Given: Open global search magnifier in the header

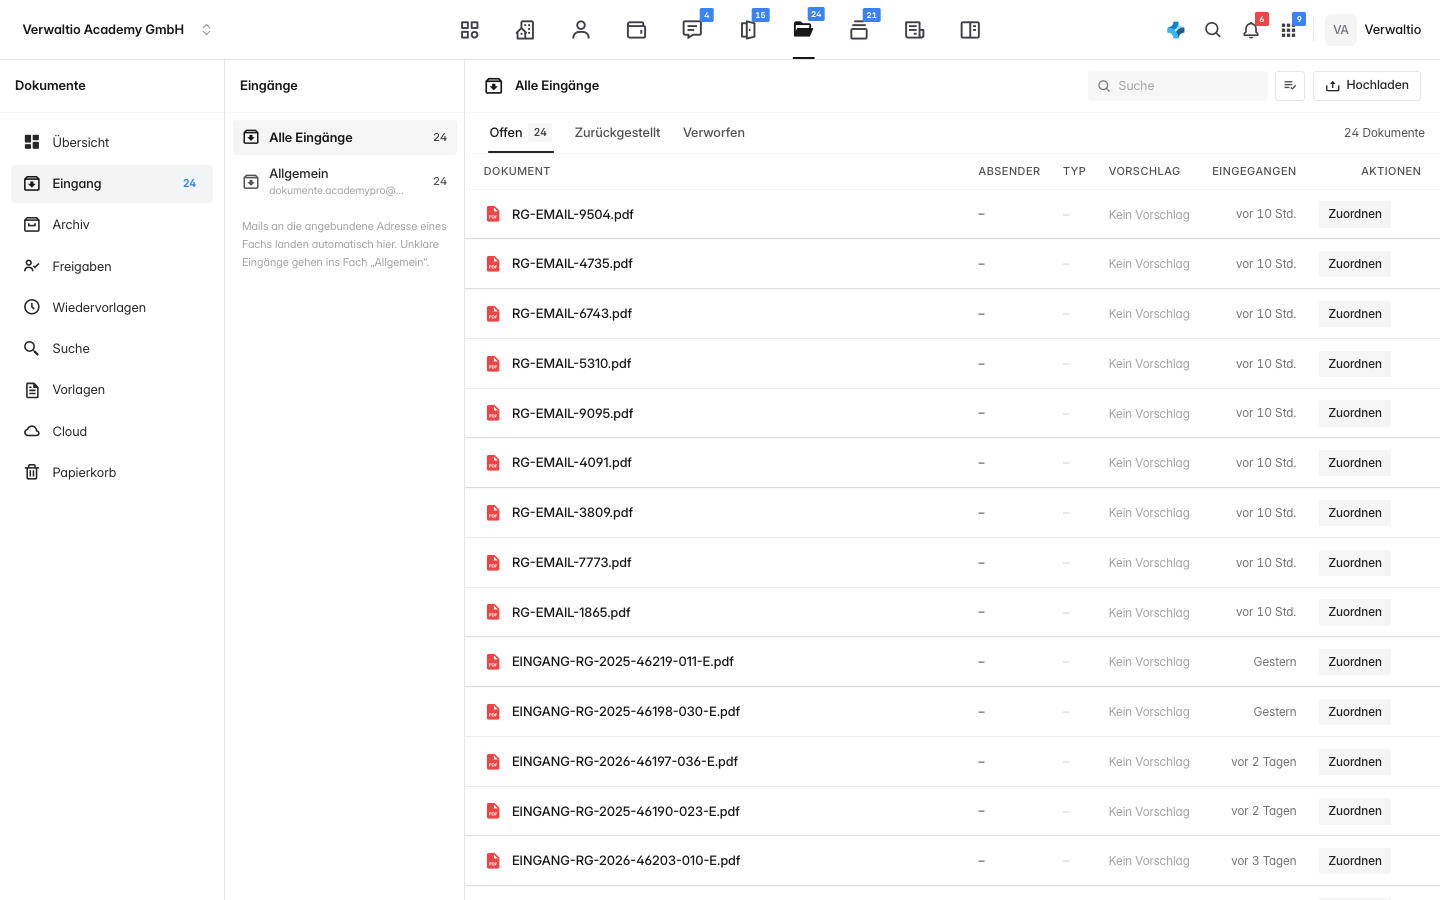Looking at the screenshot, I should (x=1213, y=30).
